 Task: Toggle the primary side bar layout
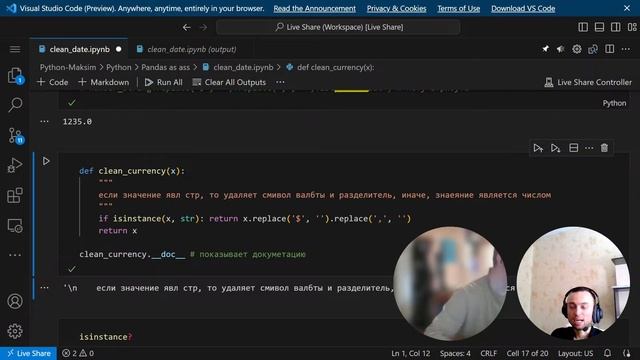click(583, 27)
